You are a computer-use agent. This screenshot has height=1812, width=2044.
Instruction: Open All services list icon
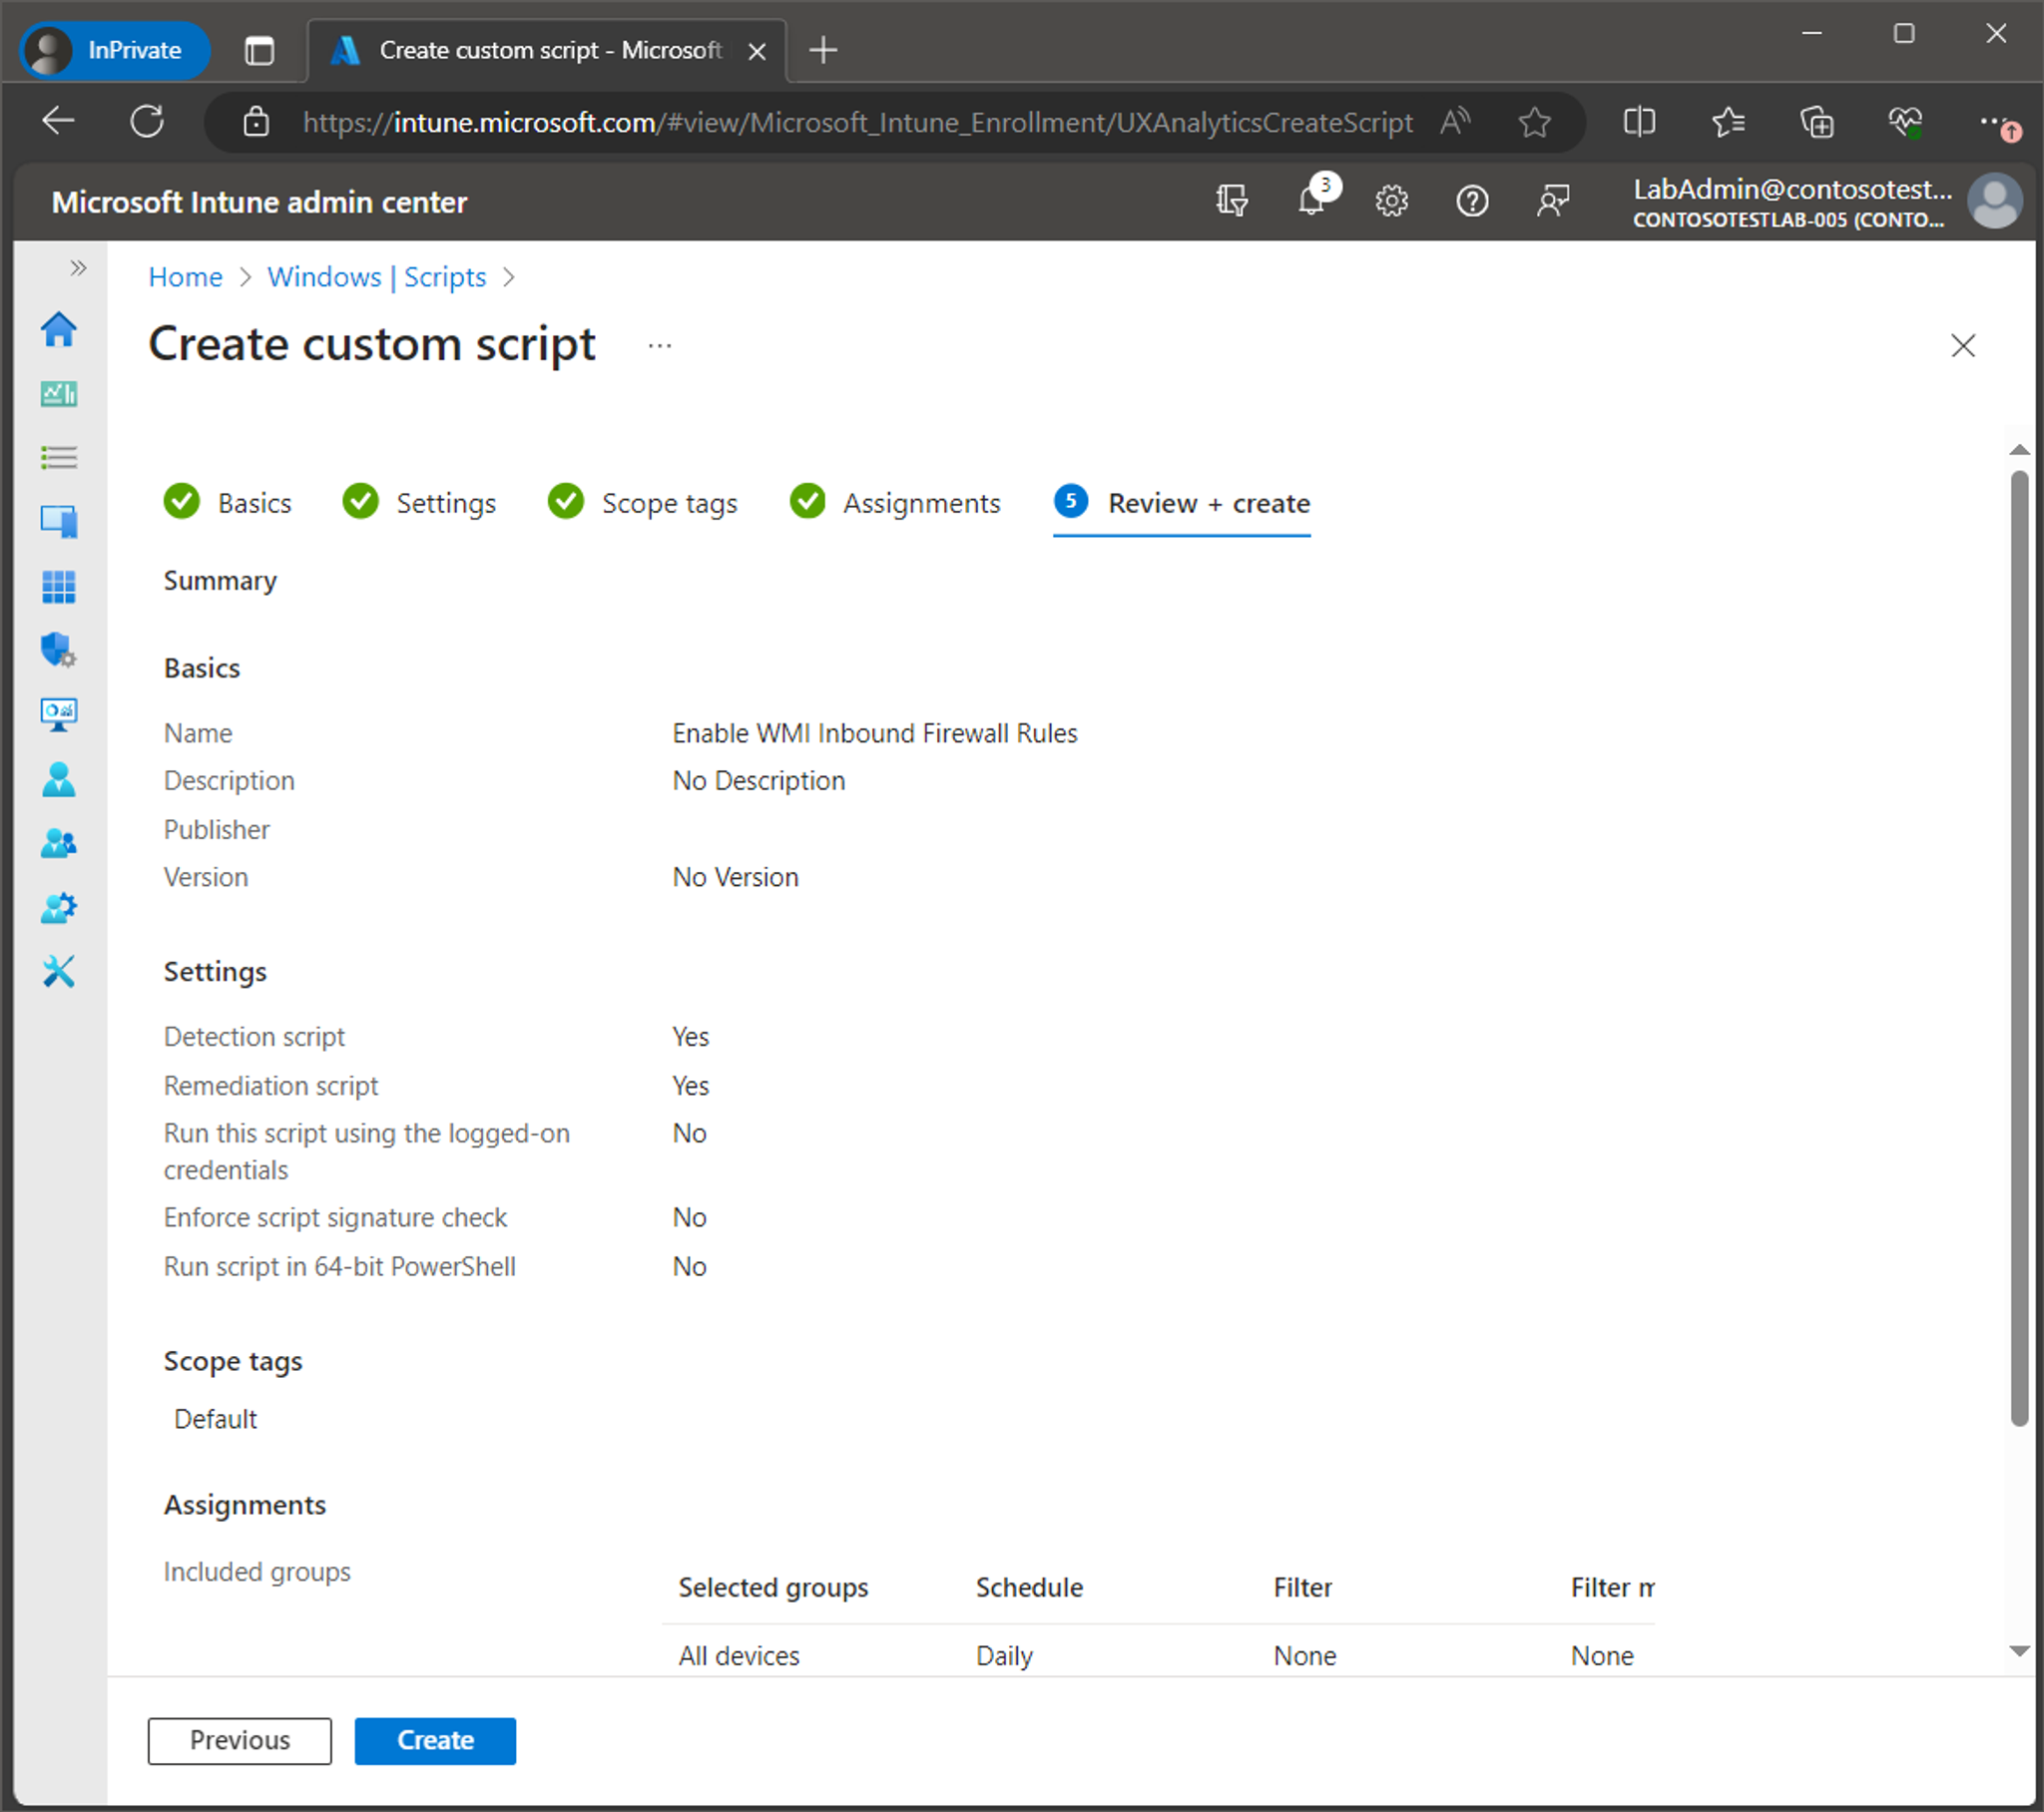(59, 458)
